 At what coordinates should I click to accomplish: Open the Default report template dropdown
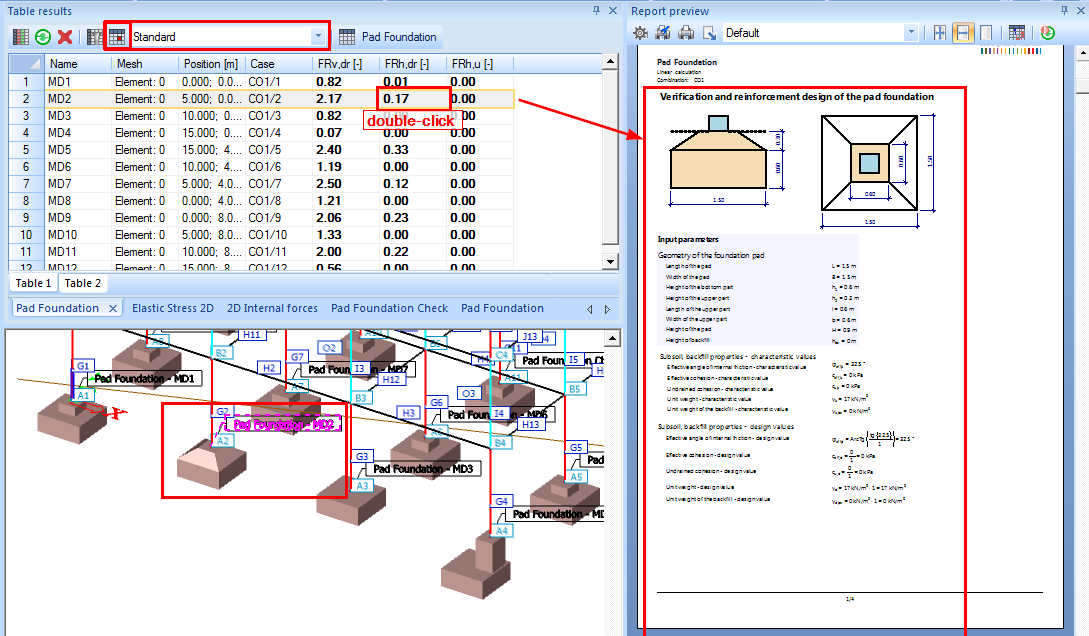click(x=911, y=33)
